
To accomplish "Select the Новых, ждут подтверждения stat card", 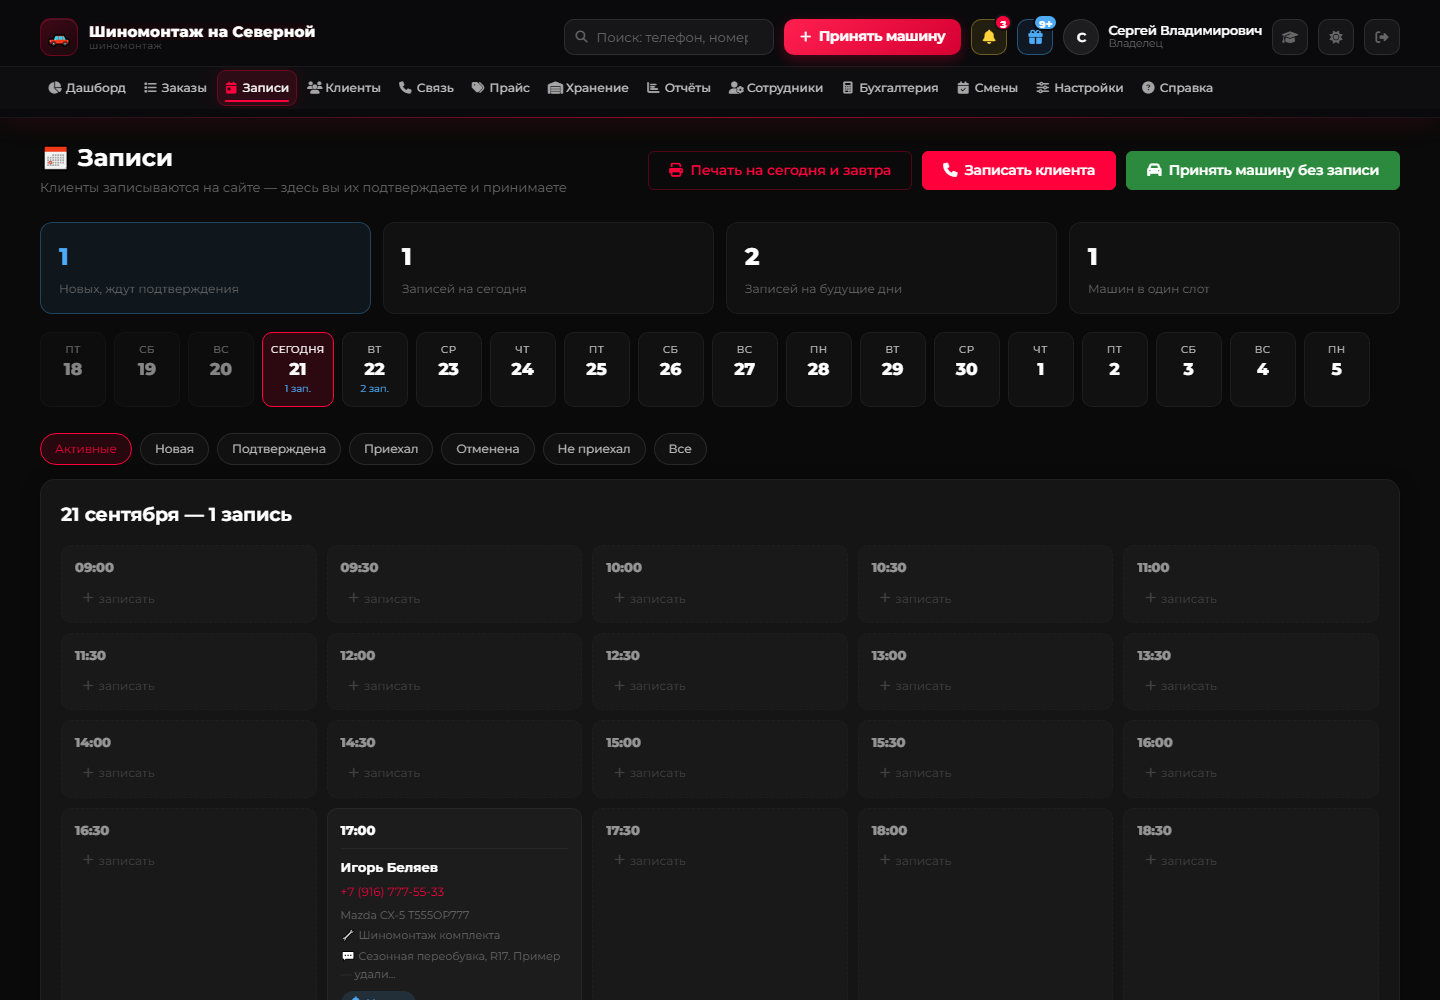I will click(x=205, y=268).
